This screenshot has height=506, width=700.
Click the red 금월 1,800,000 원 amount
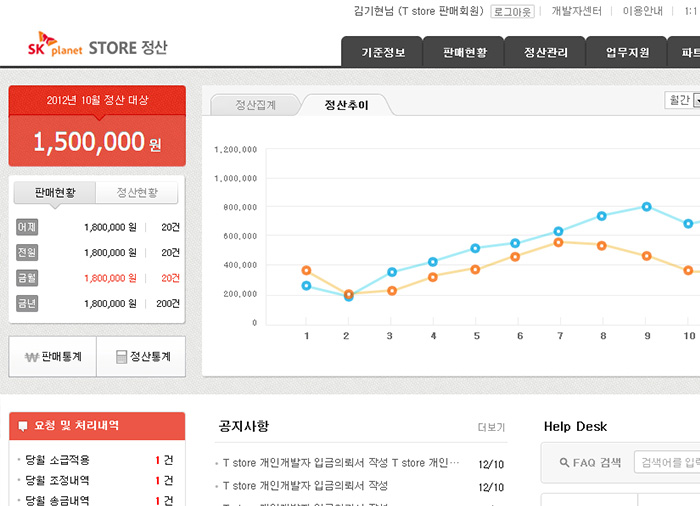click(110, 278)
